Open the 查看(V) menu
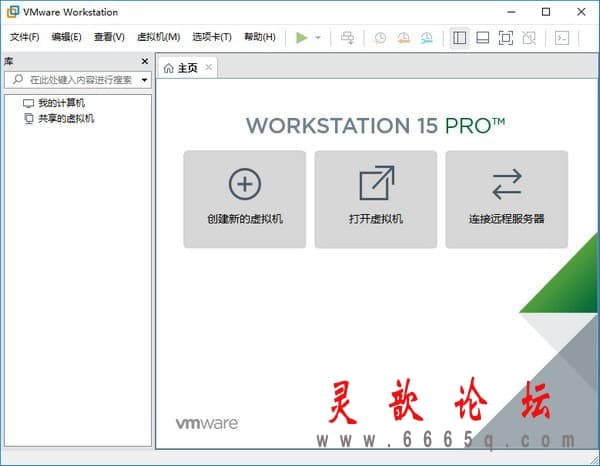This screenshot has width=600, height=466. [x=109, y=37]
